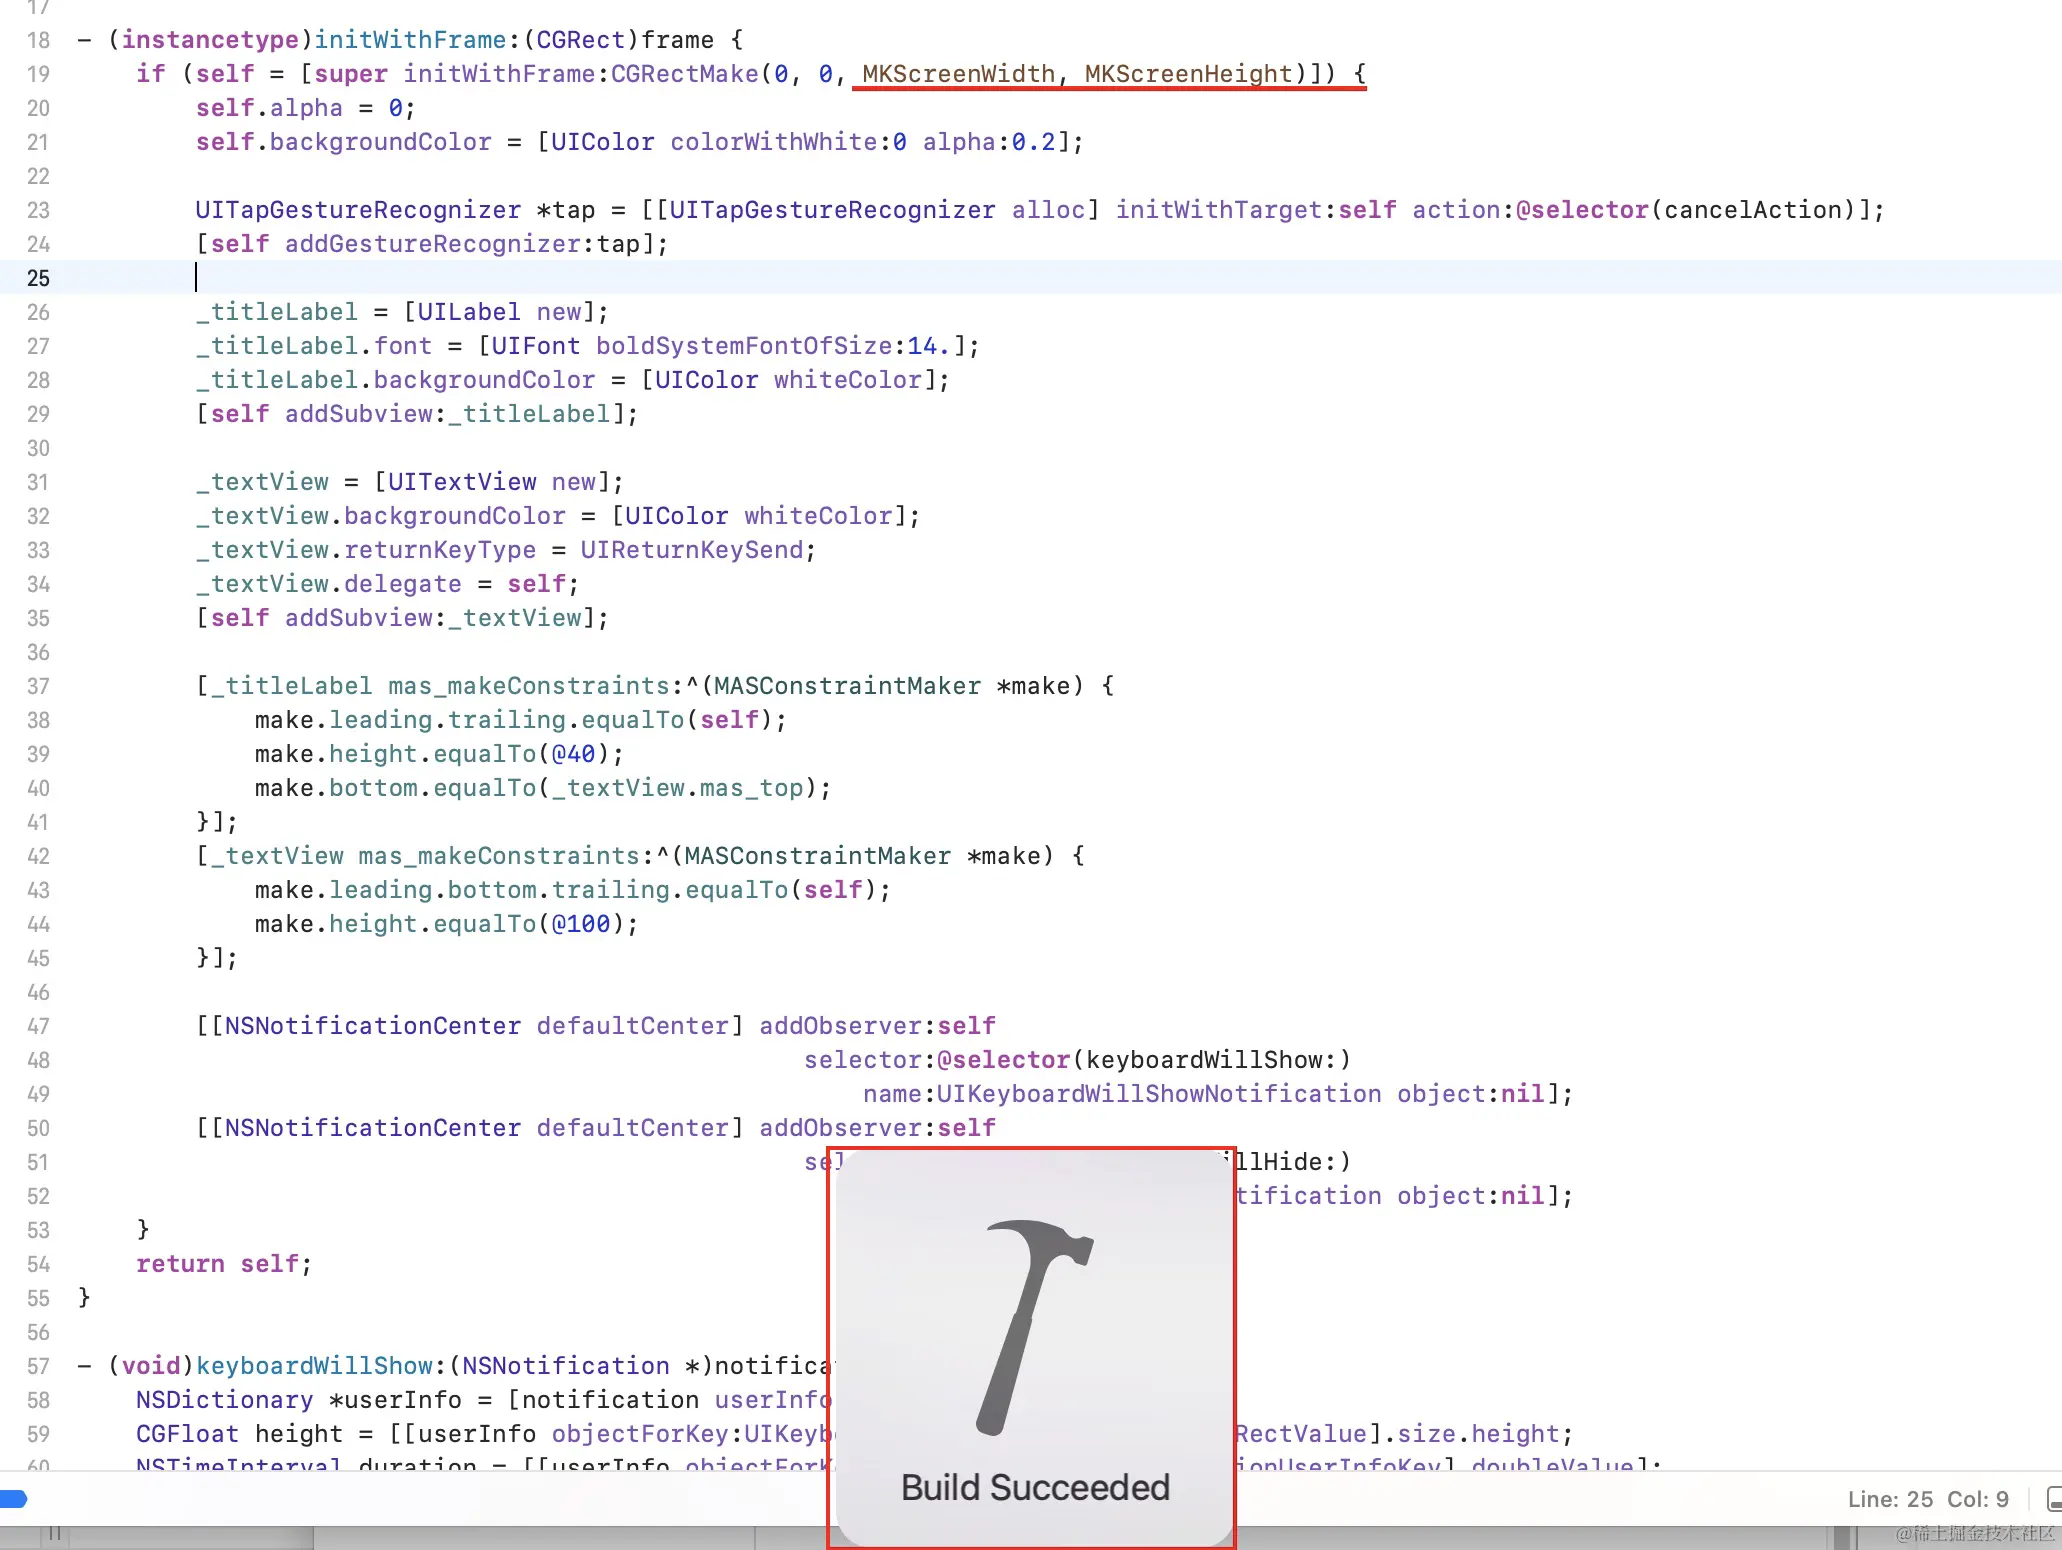The height and width of the screenshot is (1550, 2062).
Task: Click the (void)keyboardWillShow: method signature
Action: pyautogui.click(x=455, y=1366)
